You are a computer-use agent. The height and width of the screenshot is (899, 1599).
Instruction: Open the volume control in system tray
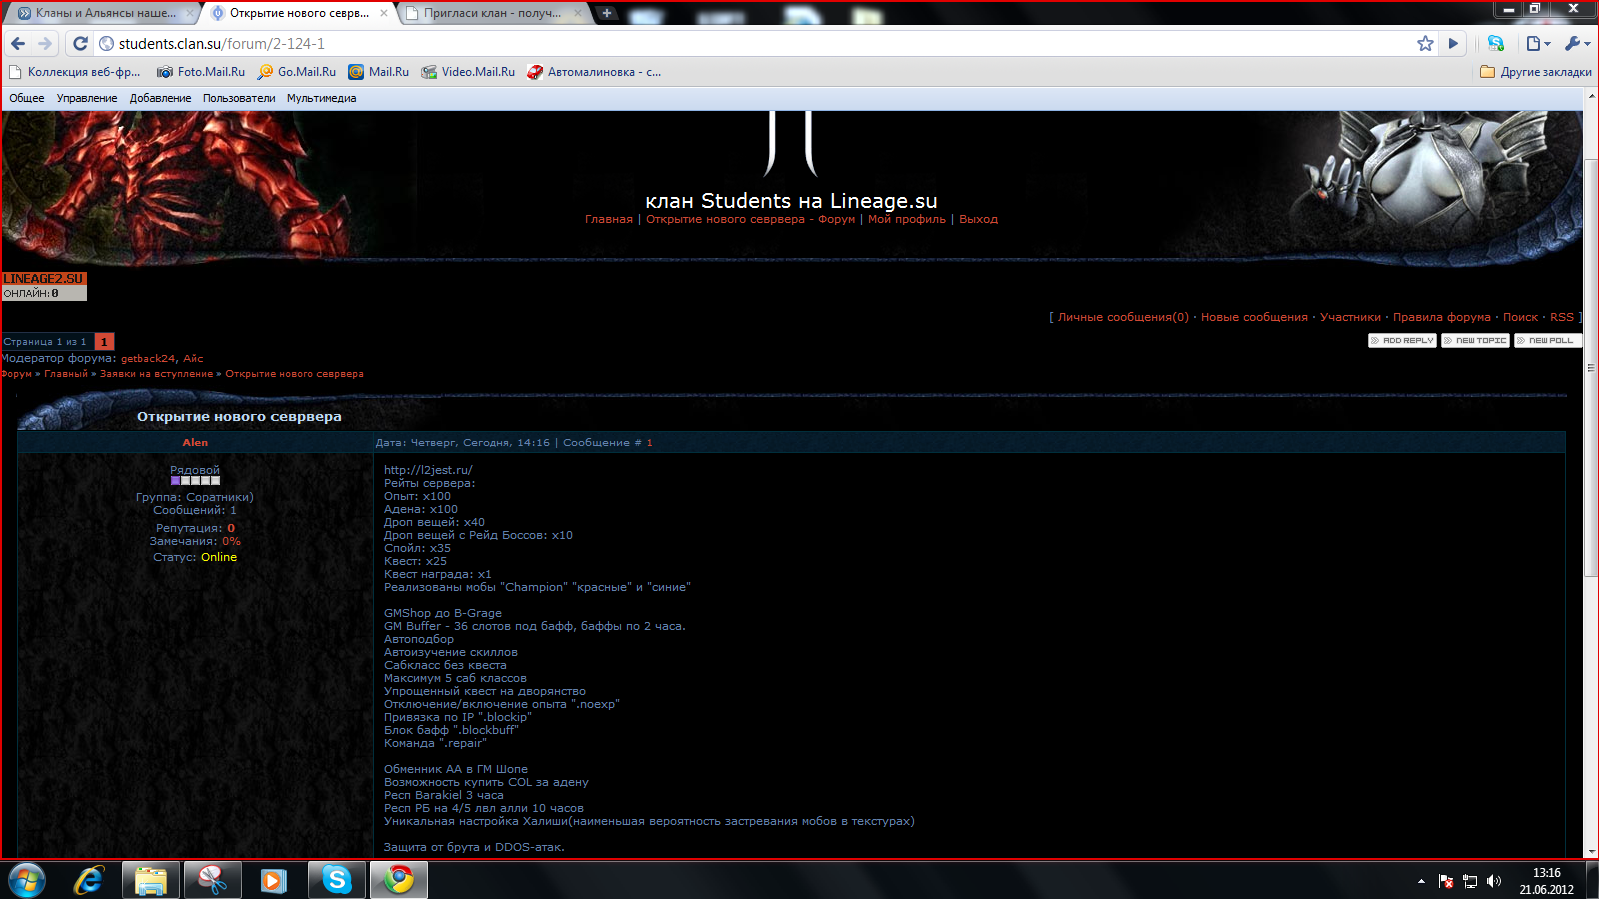[x=1494, y=881]
